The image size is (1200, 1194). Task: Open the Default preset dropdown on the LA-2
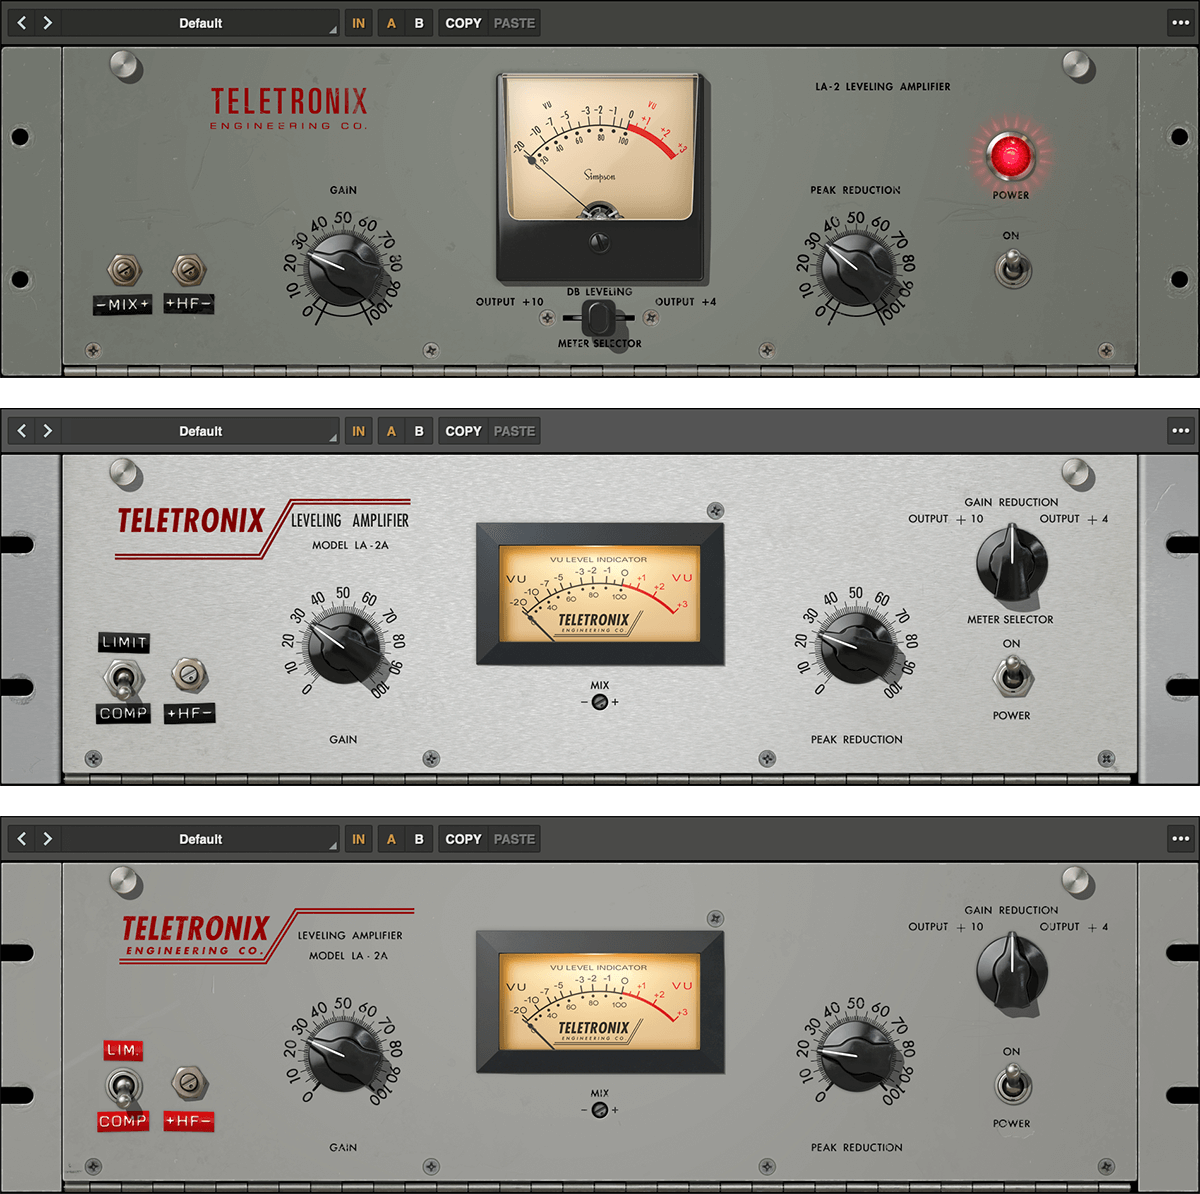200,22
